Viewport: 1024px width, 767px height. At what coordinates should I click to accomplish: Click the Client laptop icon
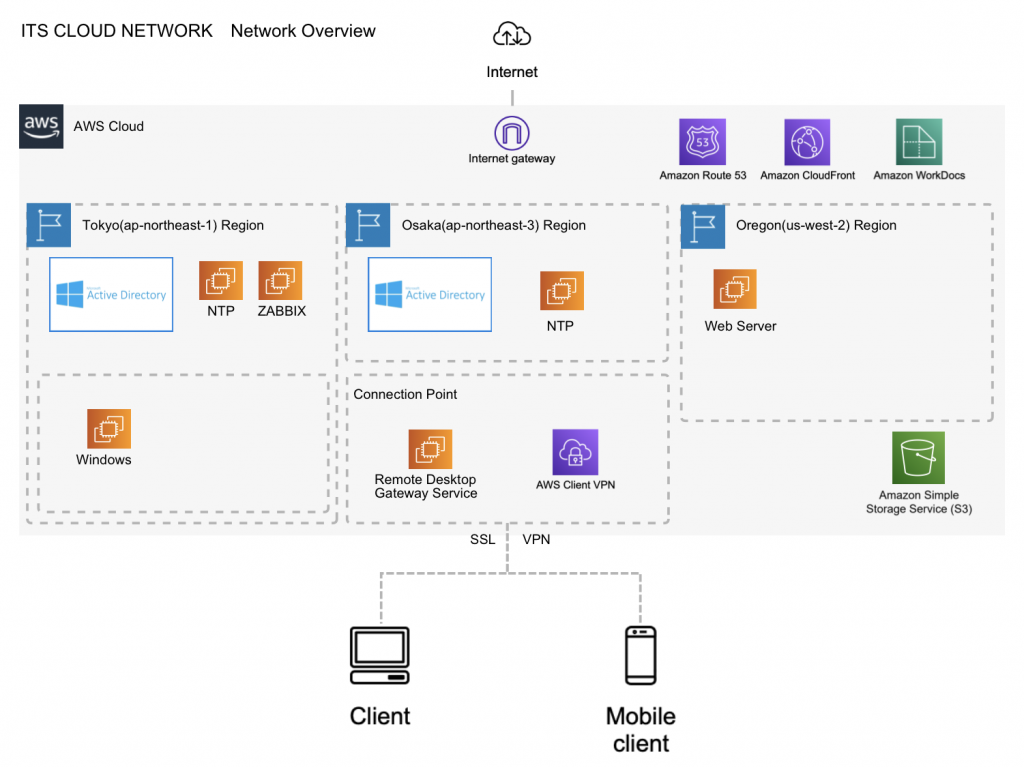(379, 655)
